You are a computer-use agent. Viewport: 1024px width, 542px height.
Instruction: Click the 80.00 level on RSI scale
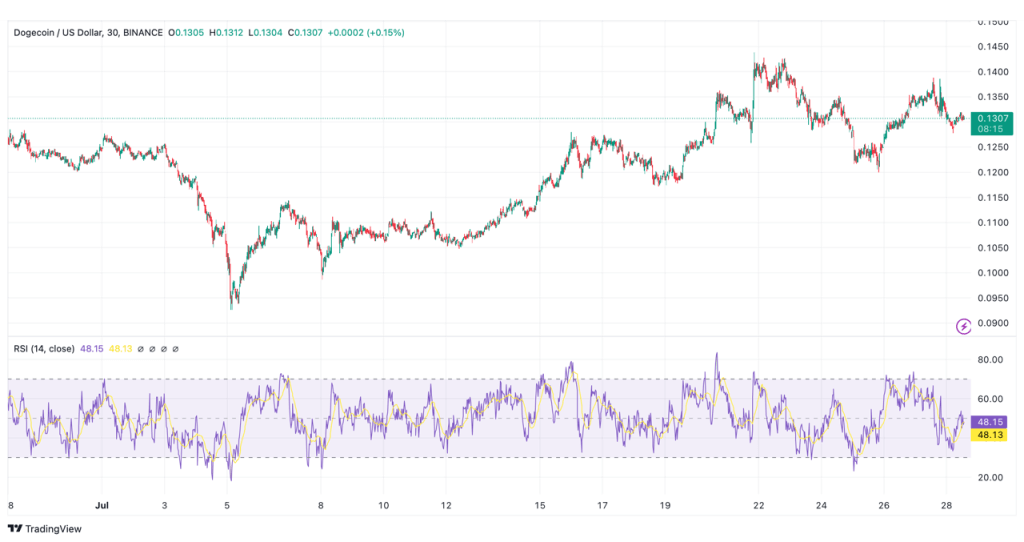tap(990, 360)
